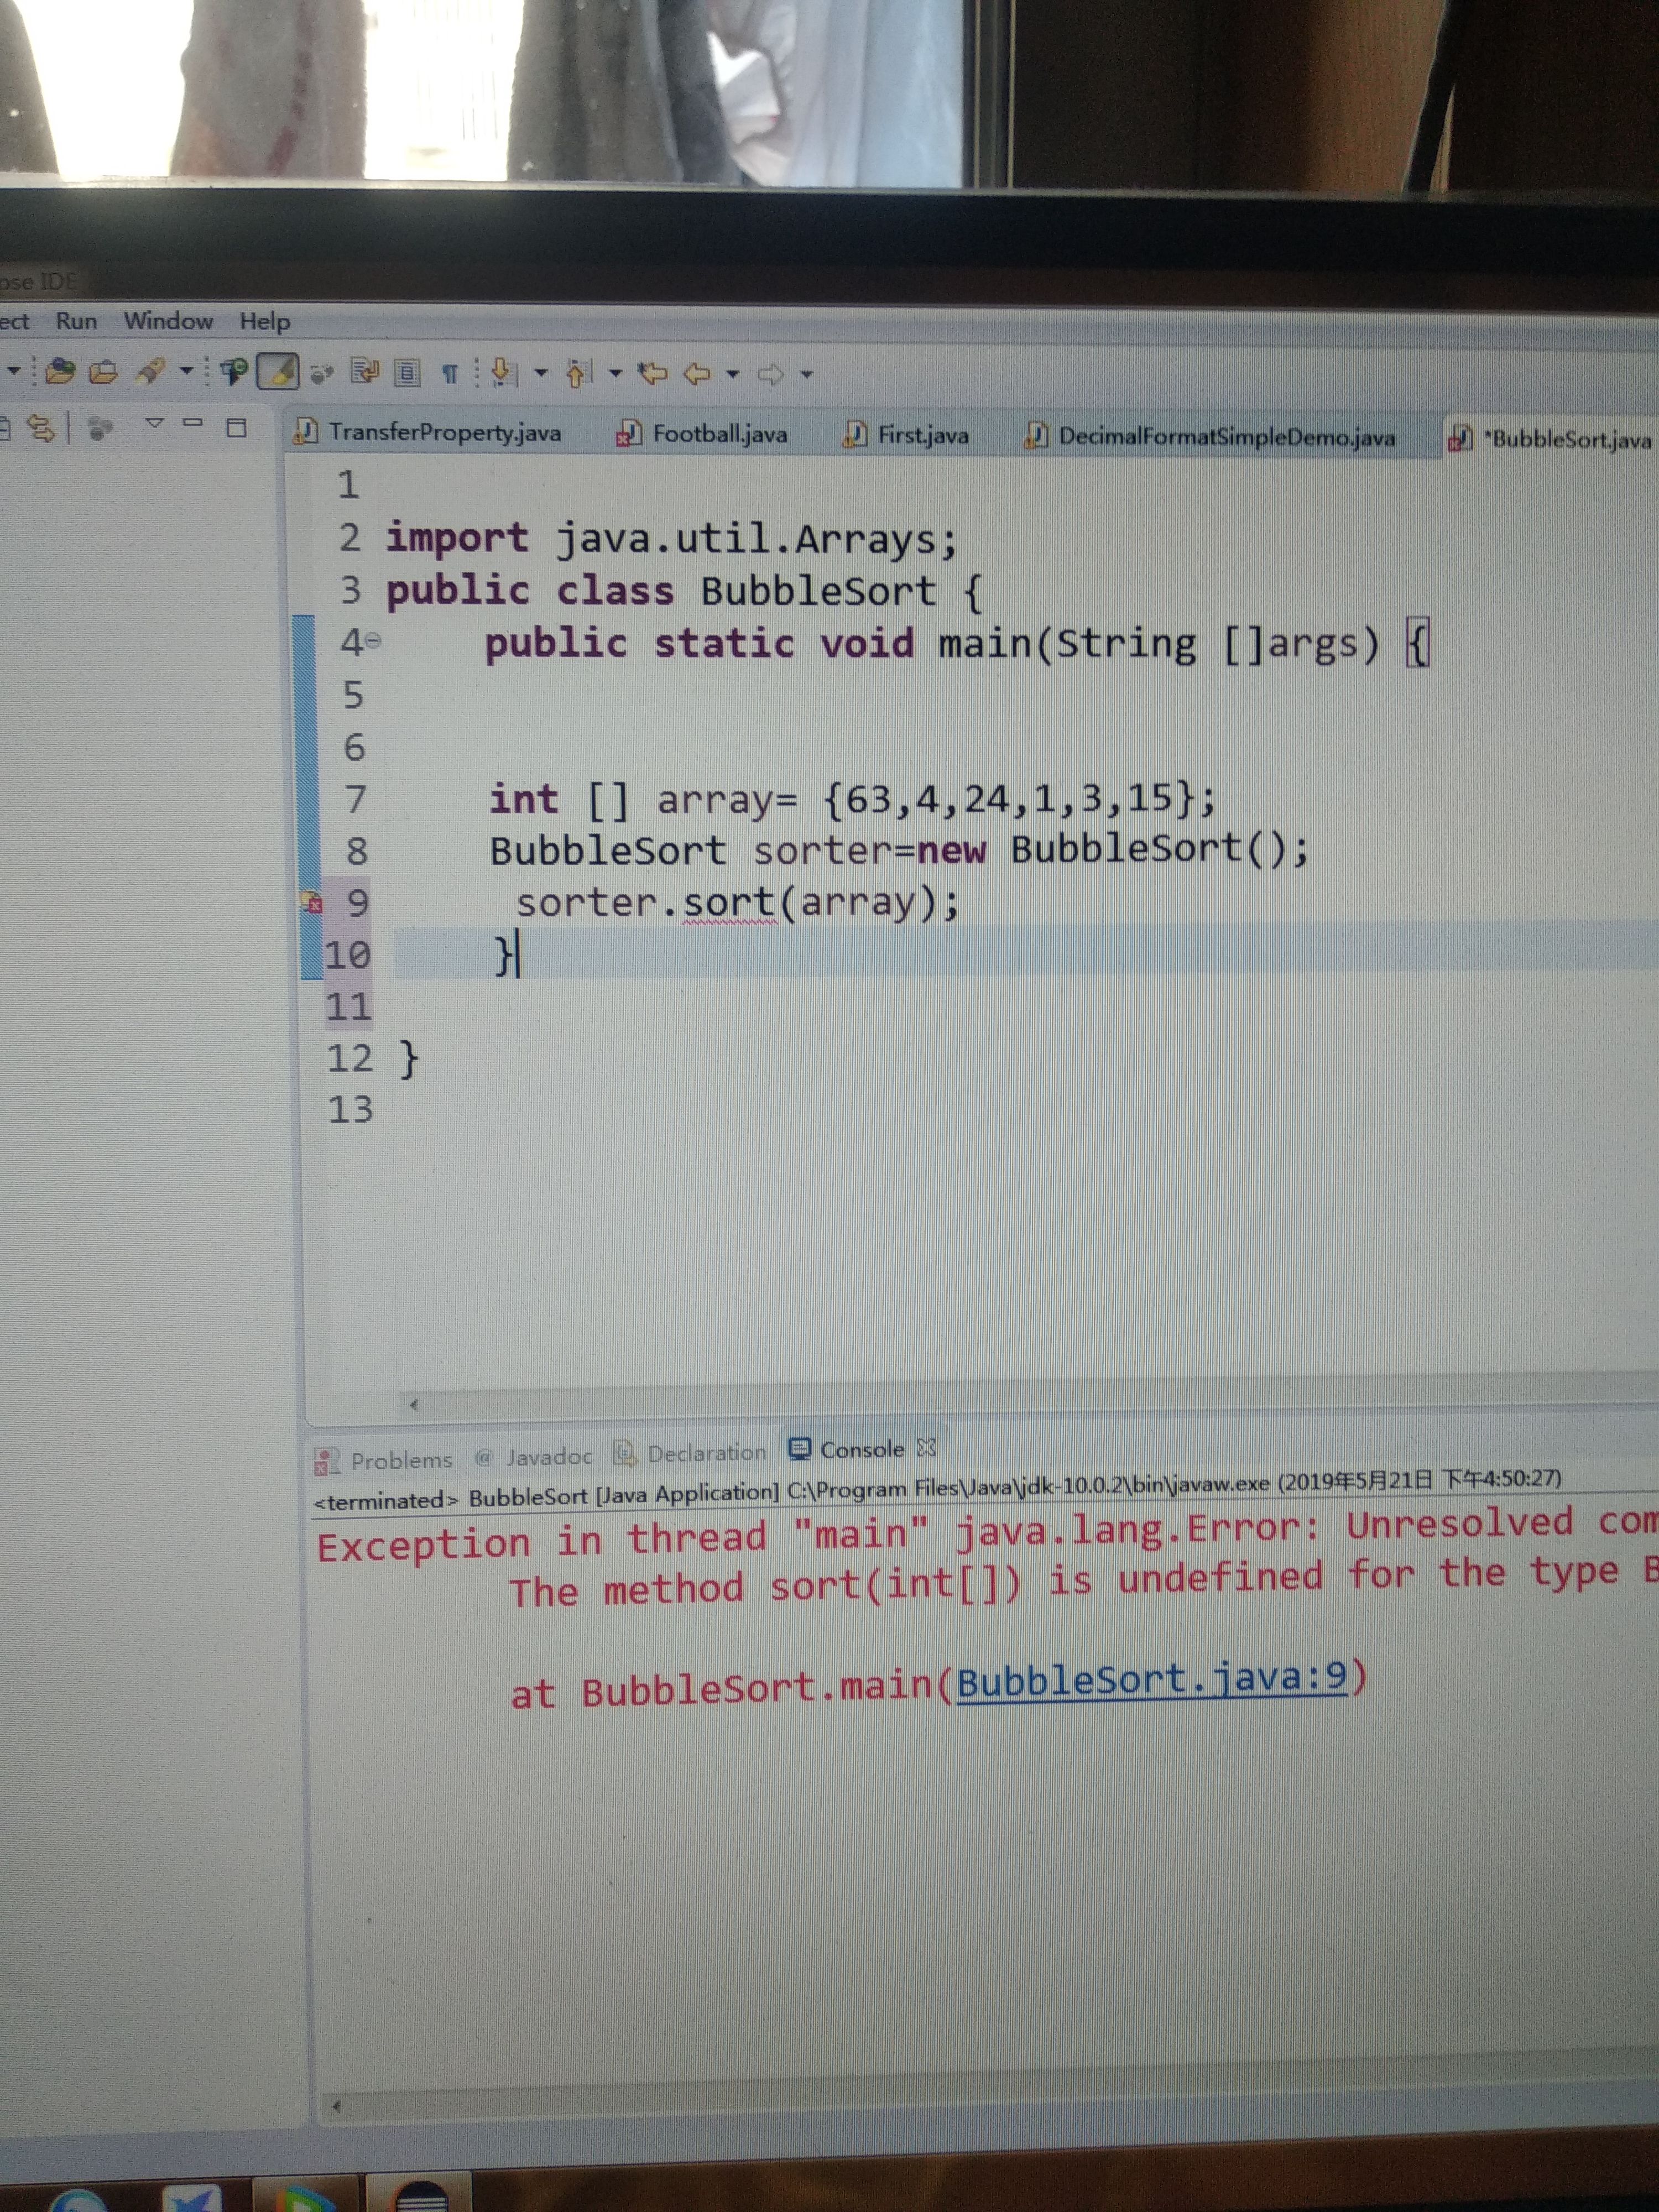The image size is (1659, 2212).
Task: Click the greyed dots icon right of Link with Editor
Action: pos(99,429)
